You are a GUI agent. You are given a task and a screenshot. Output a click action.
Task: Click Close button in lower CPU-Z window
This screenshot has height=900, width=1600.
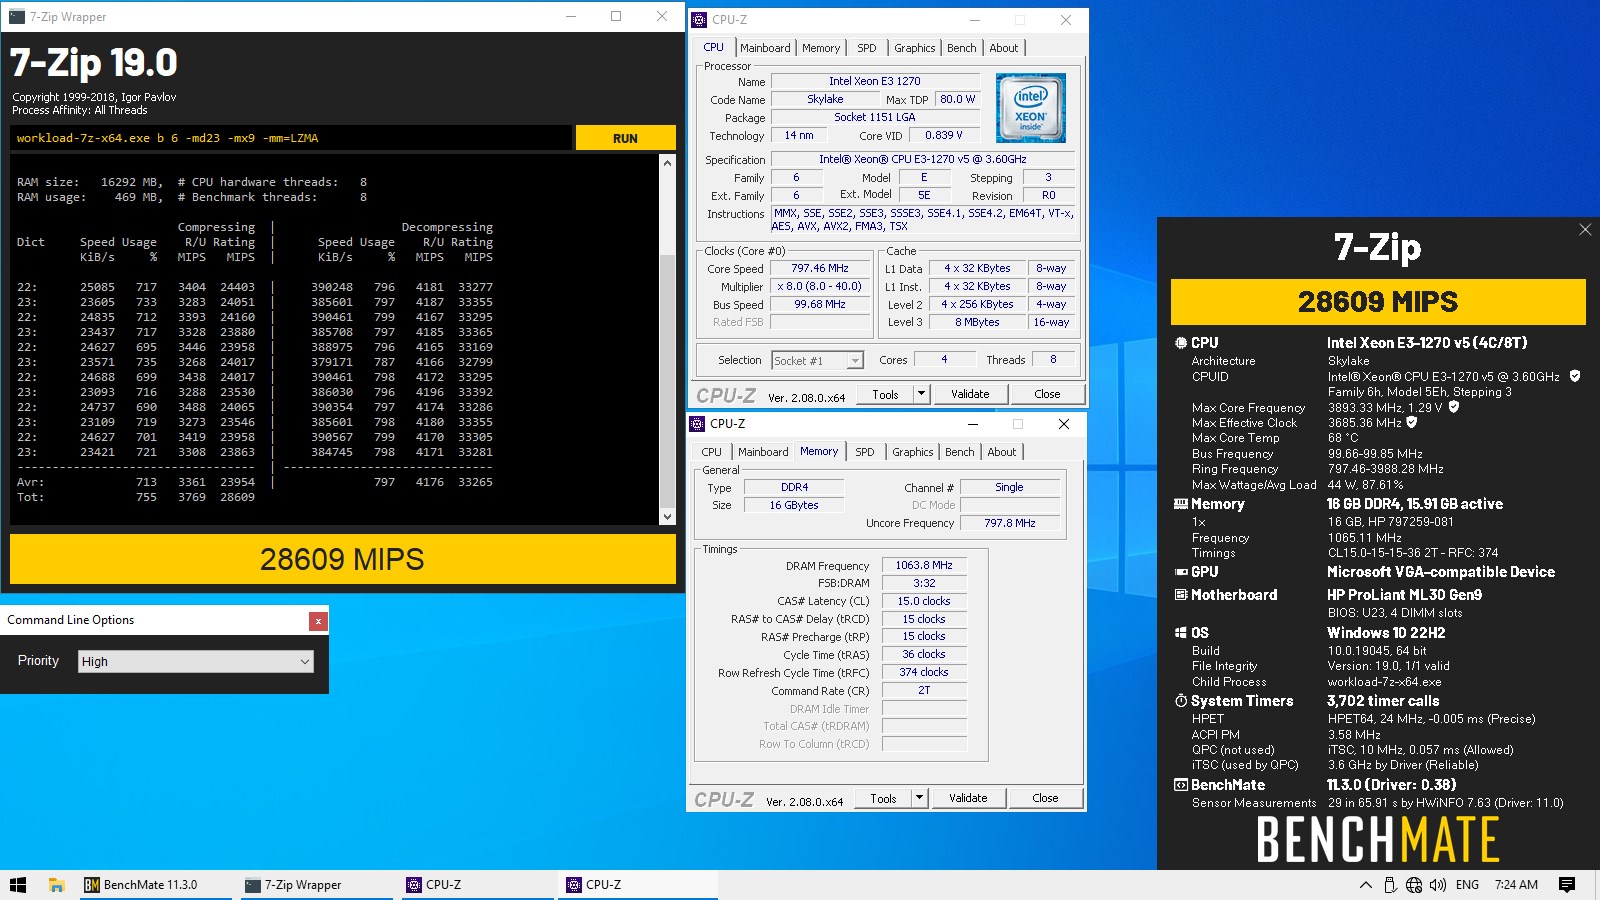[x=1045, y=798]
